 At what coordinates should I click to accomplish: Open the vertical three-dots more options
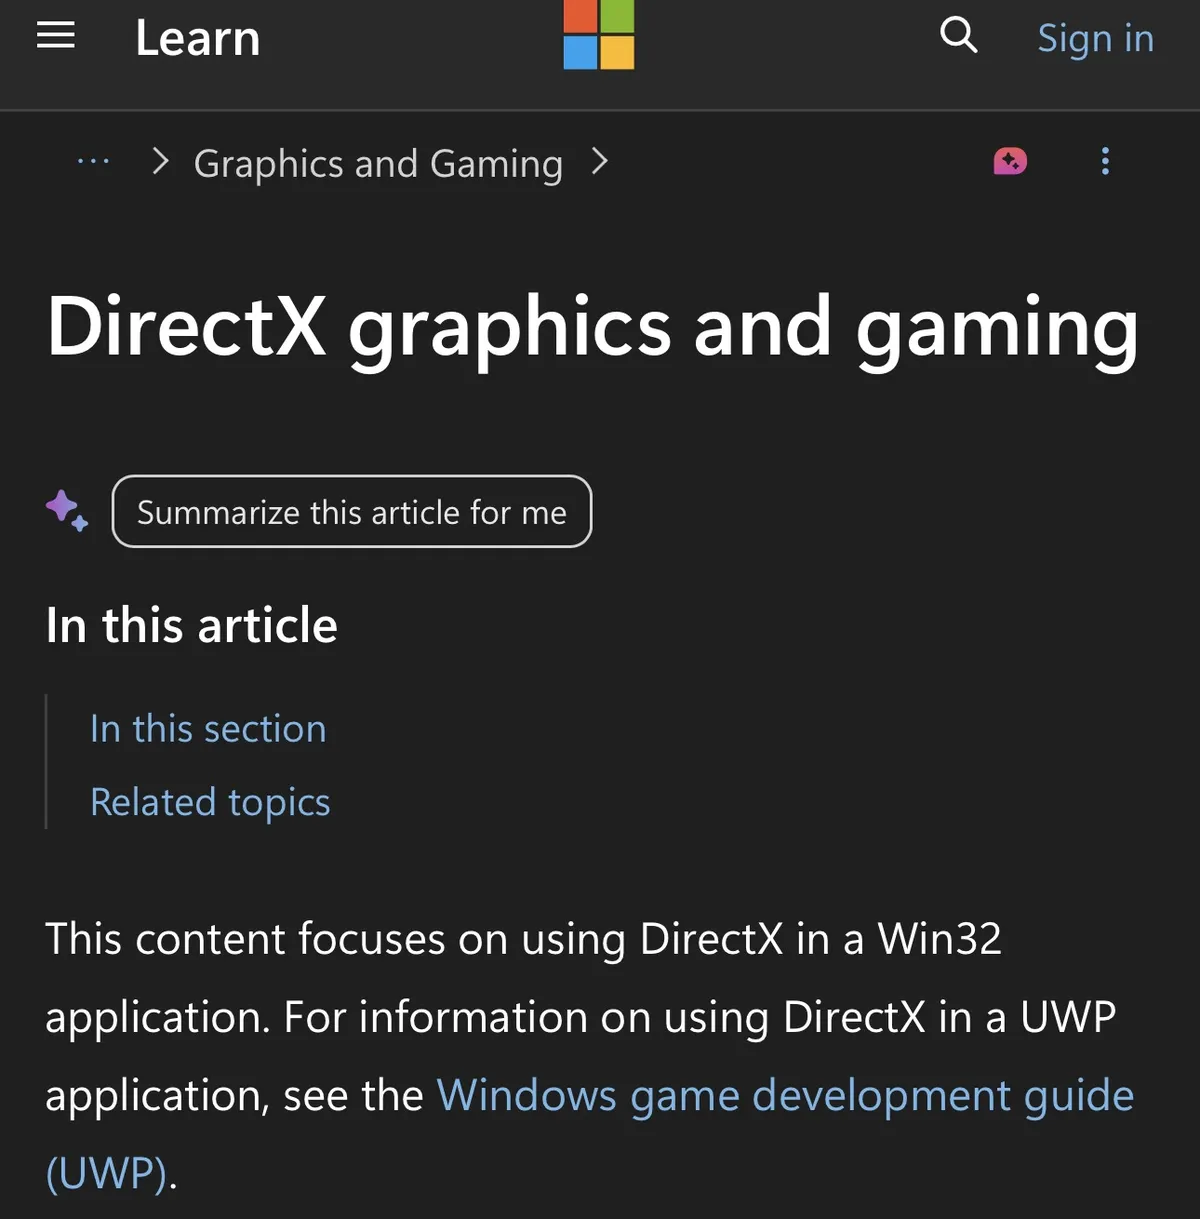pyautogui.click(x=1105, y=161)
